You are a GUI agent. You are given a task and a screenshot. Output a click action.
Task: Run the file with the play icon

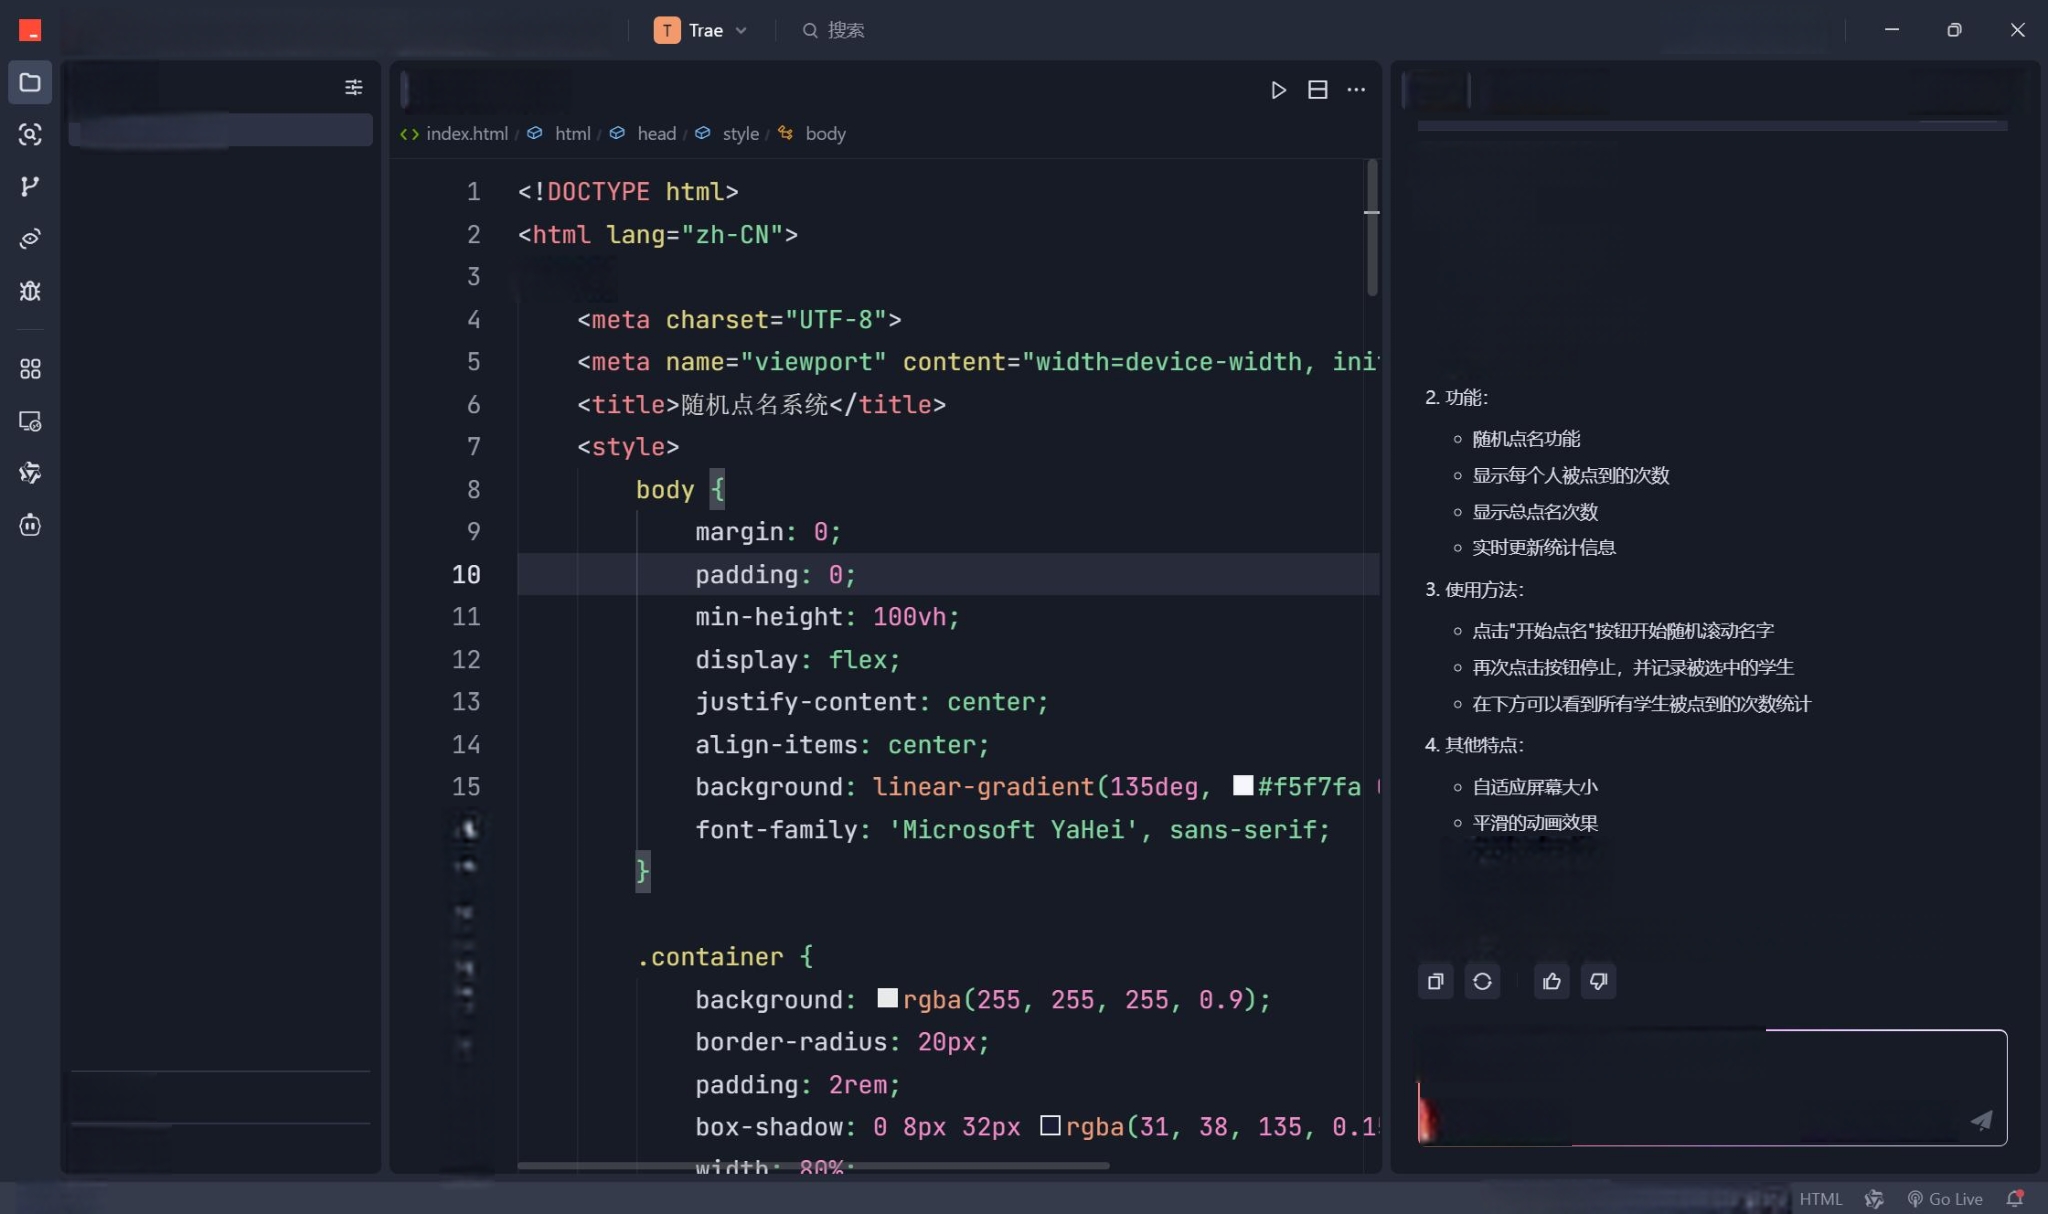click(x=1278, y=90)
